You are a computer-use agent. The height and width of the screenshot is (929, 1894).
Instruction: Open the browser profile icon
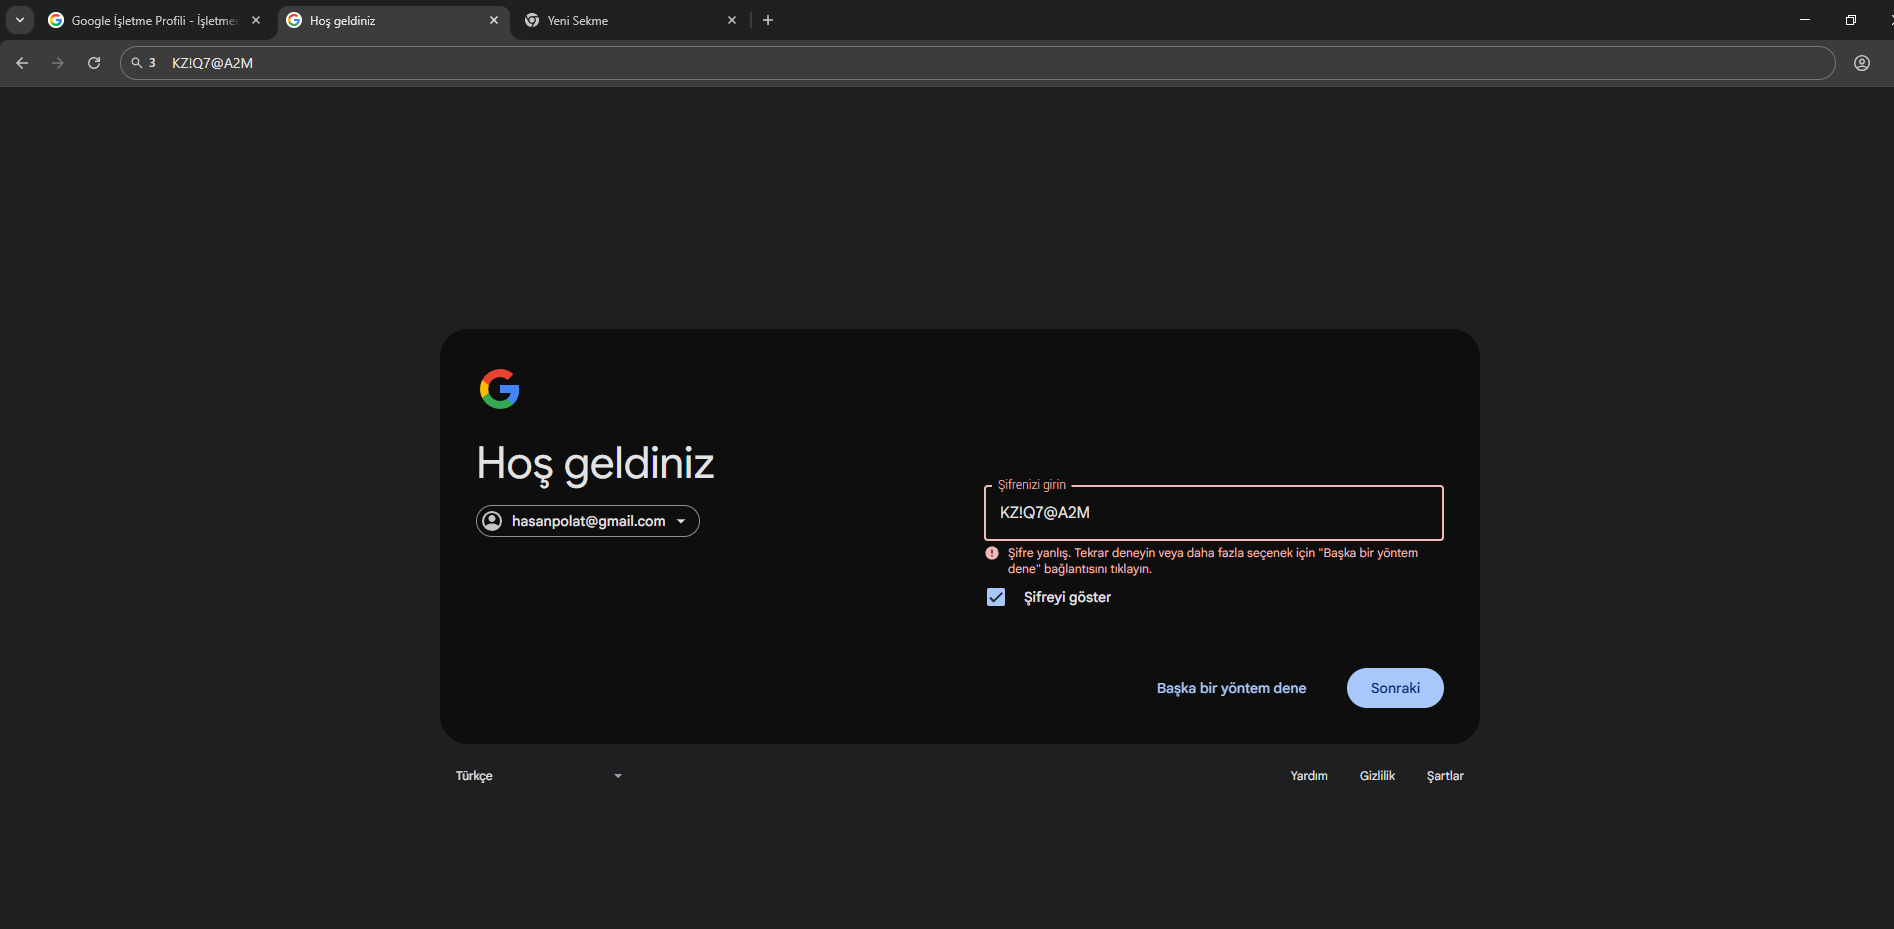point(1862,63)
